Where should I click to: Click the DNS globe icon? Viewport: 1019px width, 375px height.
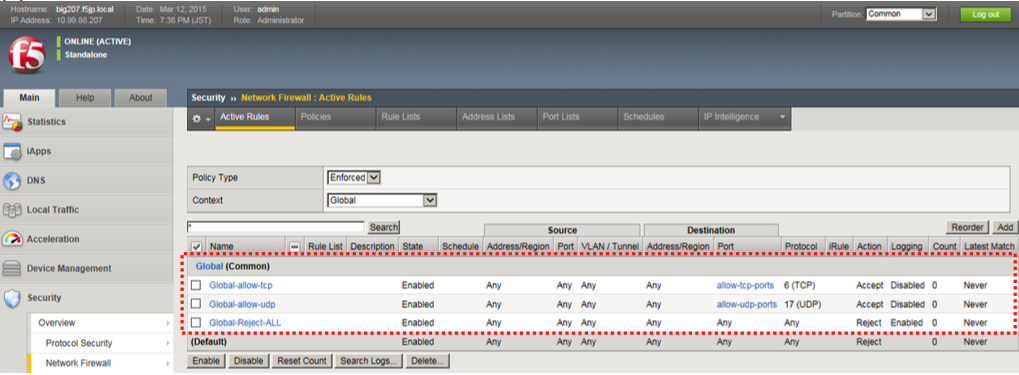[x=13, y=181]
